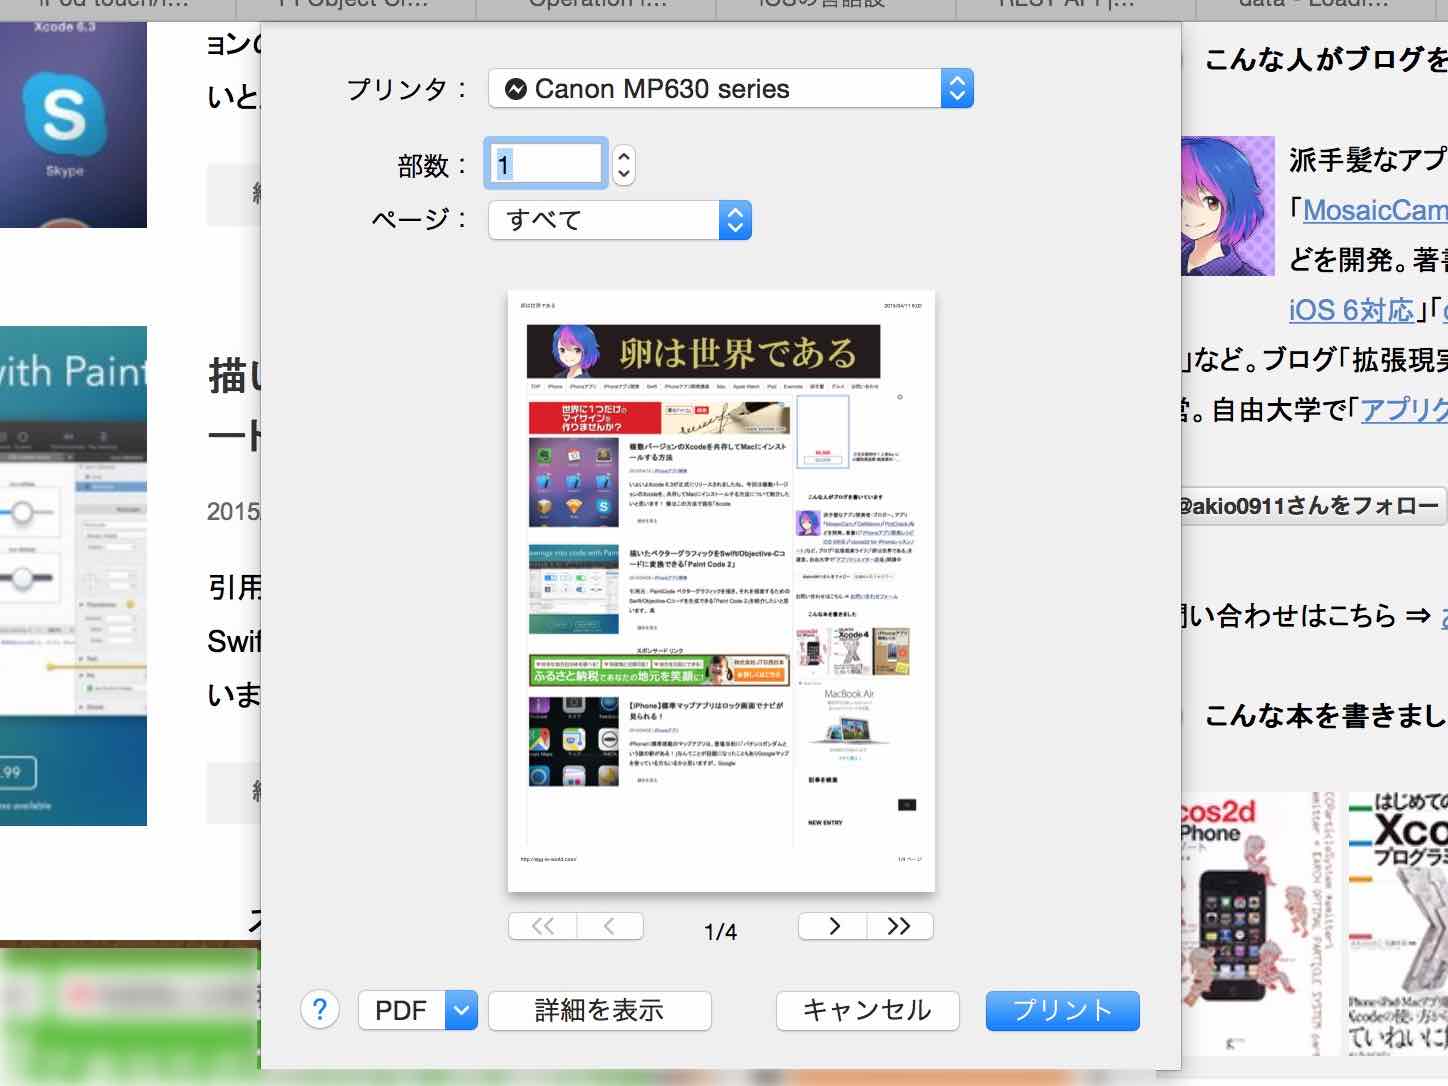The width and height of the screenshot is (1448, 1086).
Task: Jump to first preview page button
Action: [543, 926]
